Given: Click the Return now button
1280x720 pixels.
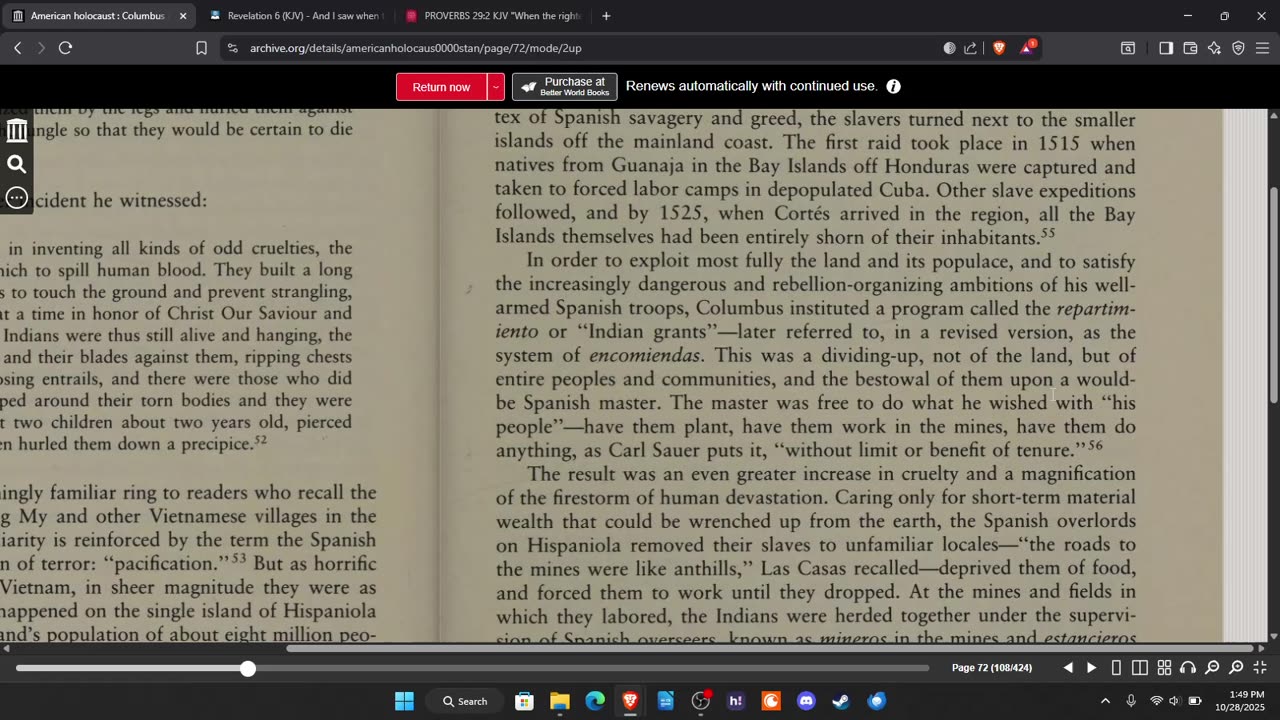Looking at the screenshot, I should [x=441, y=87].
